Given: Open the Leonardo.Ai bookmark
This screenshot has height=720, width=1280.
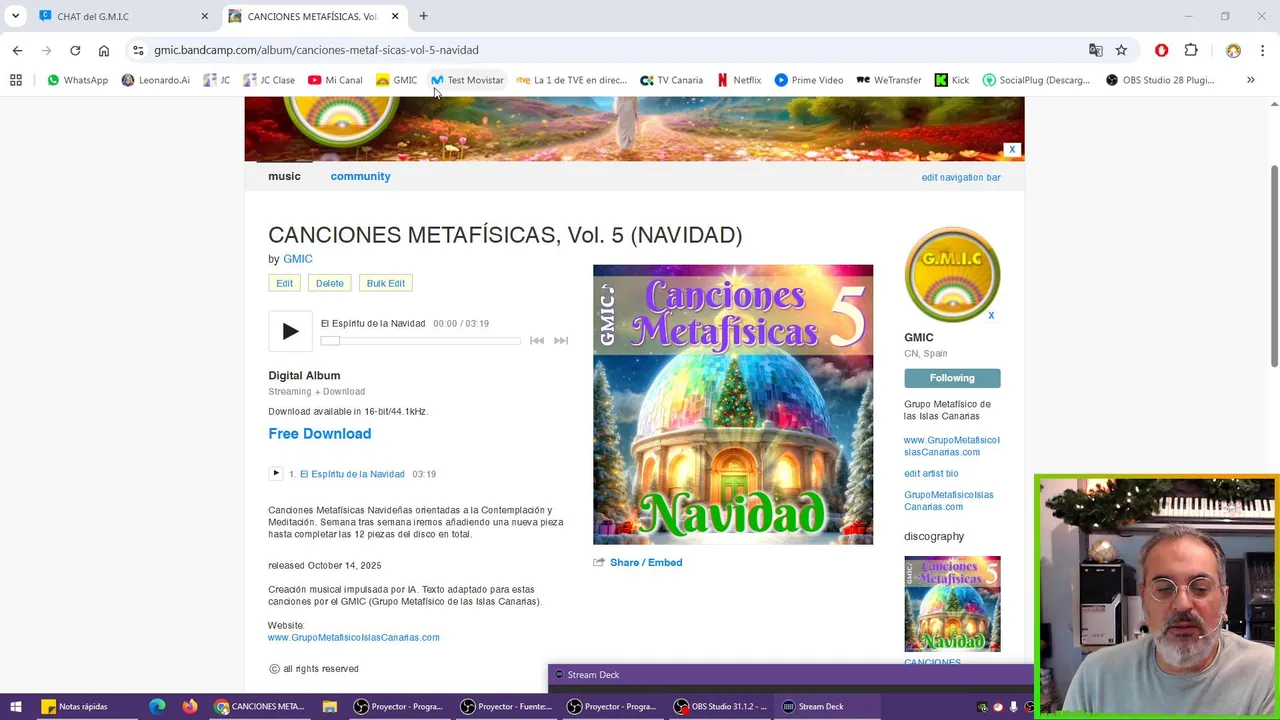Looking at the screenshot, I should click(x=155, y=80).
